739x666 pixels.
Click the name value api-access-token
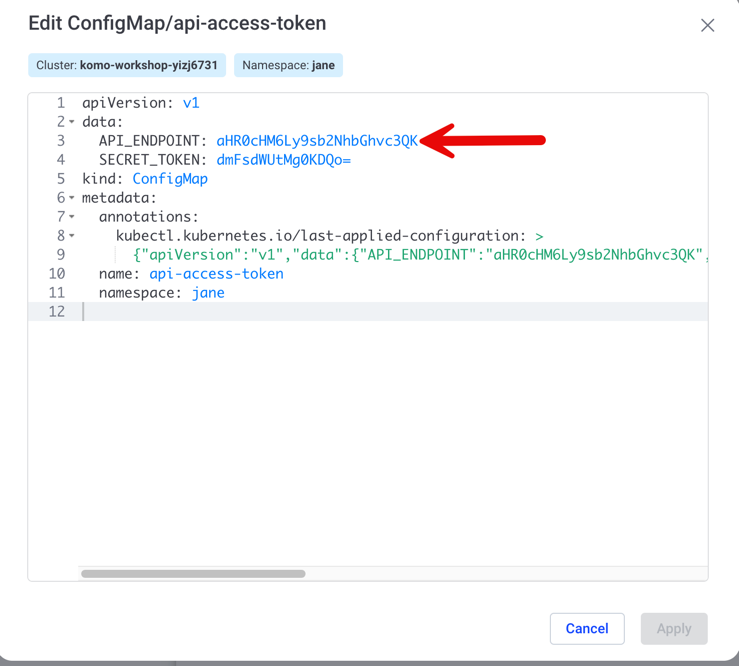216,274
